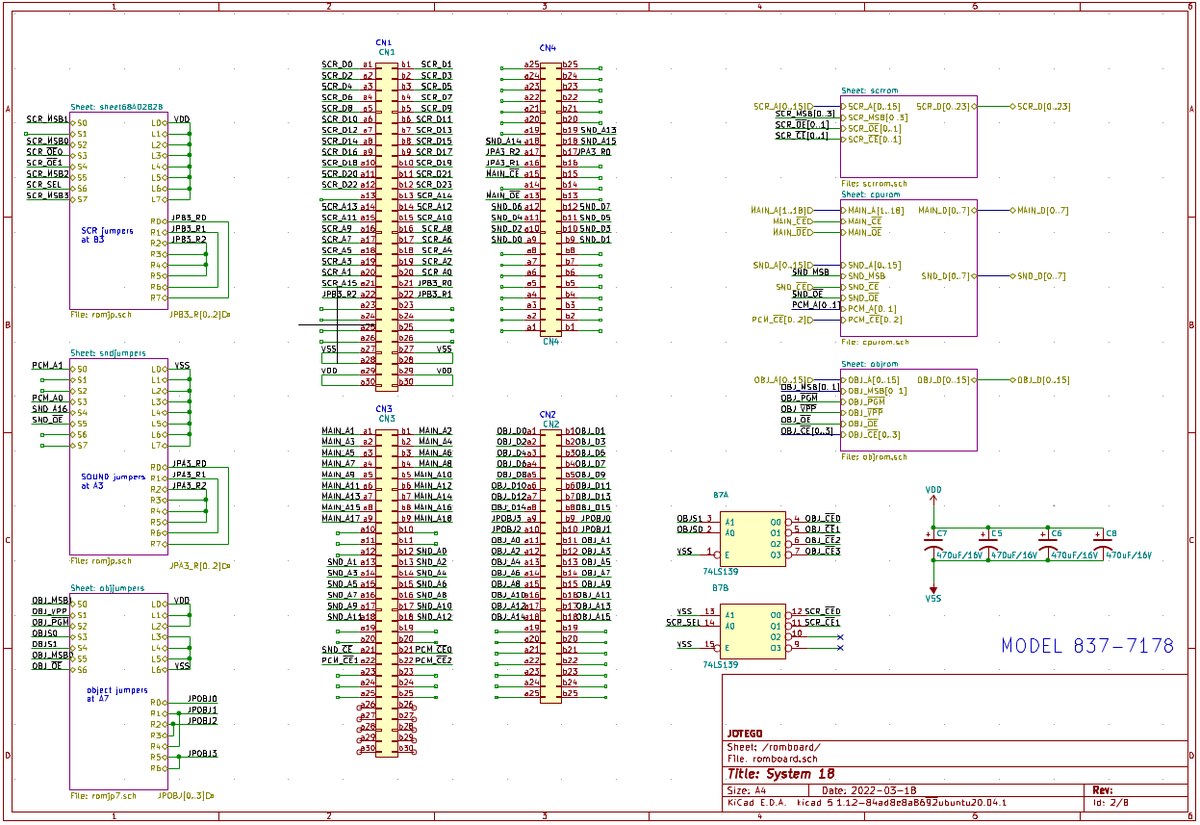Image resolution: width=1200 pixels, height=825 pixels.
Task: Click the 'File: objrom.sch' label
Action: tap(874, 457)
